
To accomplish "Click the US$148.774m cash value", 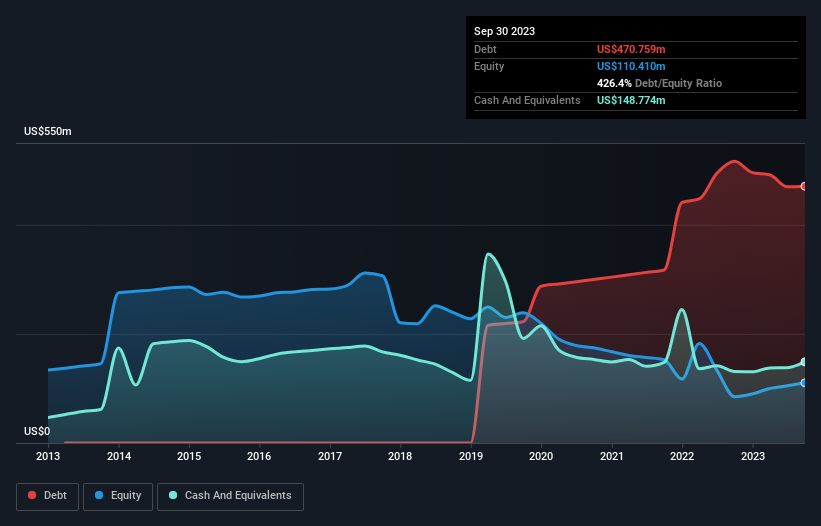I will click(631, 100).
